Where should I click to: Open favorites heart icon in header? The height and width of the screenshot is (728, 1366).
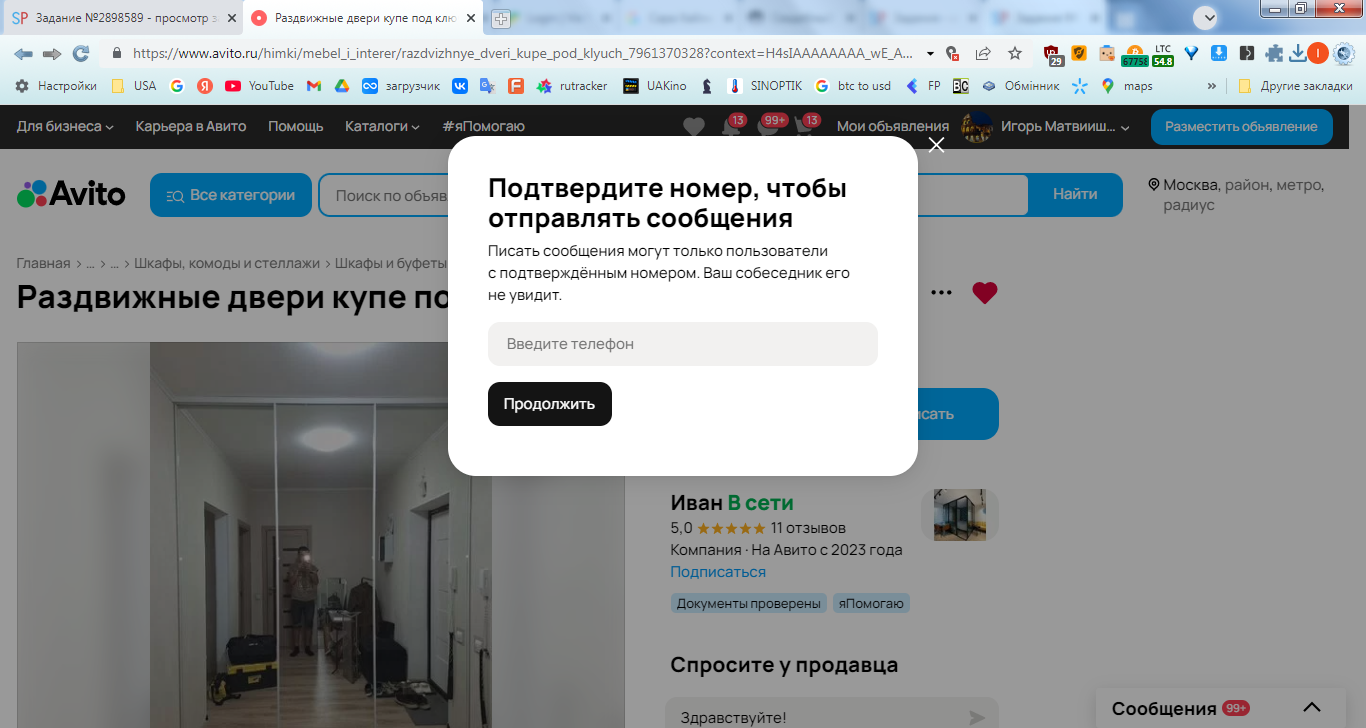694,127
